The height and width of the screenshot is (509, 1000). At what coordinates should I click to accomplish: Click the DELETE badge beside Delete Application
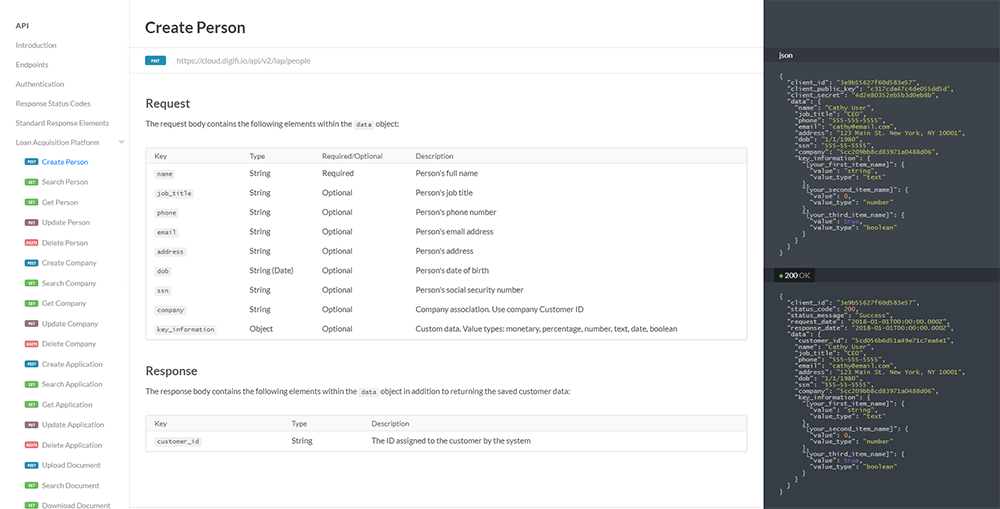click(x=31, y=445)
